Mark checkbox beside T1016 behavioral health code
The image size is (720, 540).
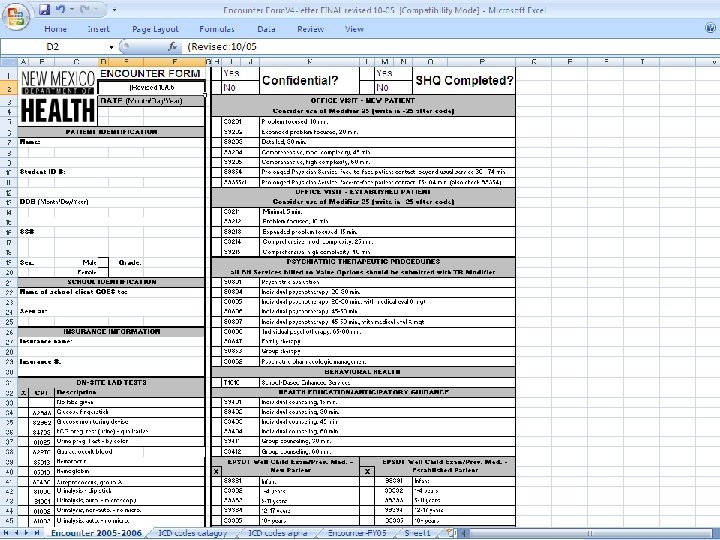[216, 382]
